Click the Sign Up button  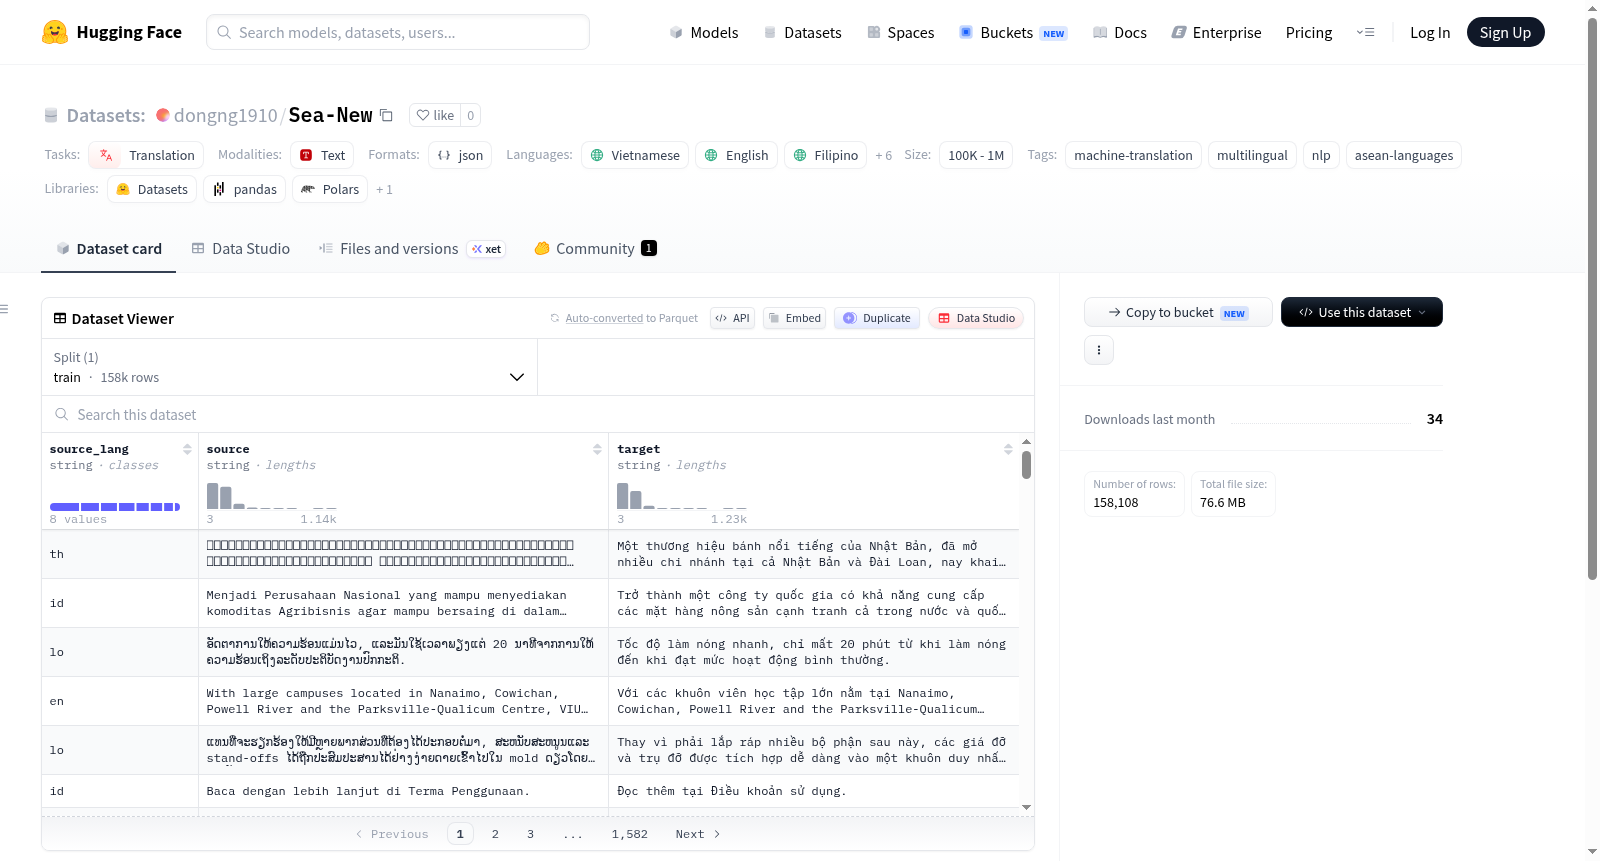pos(1505,32)
